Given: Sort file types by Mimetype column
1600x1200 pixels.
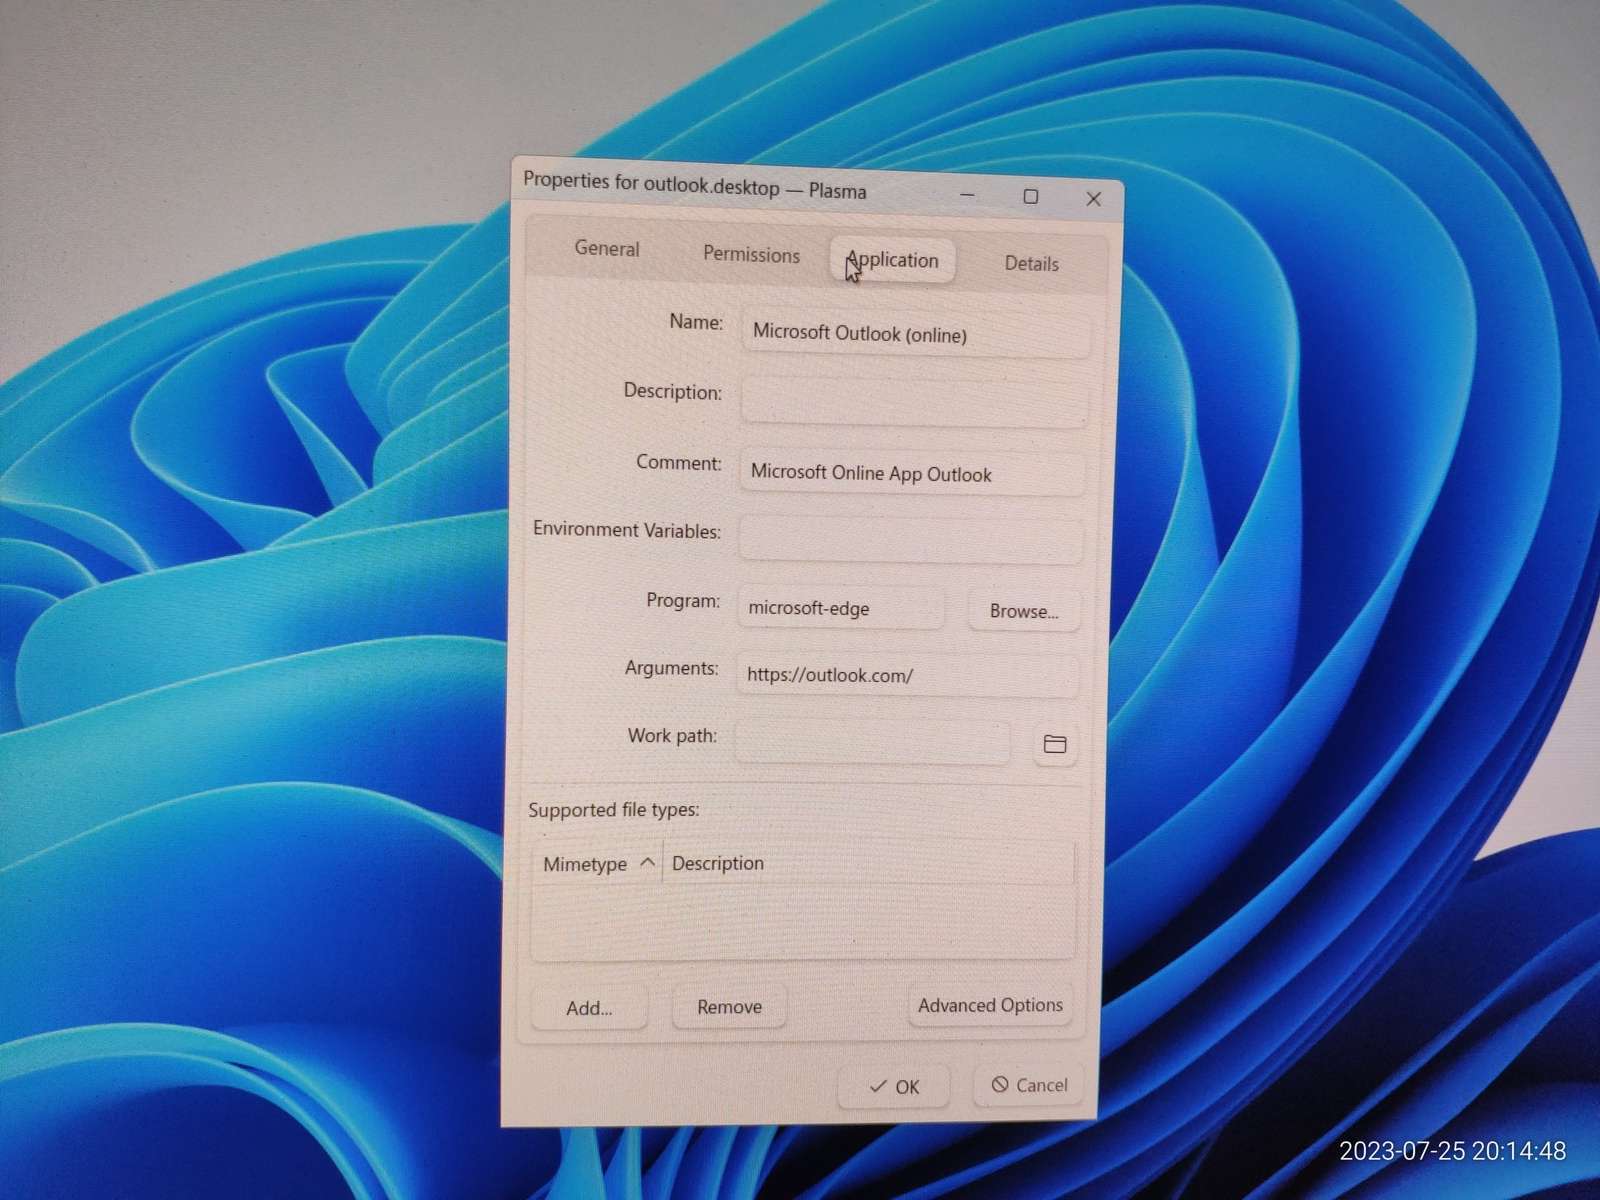Looking at the screenshot, I should click(598, 863).
